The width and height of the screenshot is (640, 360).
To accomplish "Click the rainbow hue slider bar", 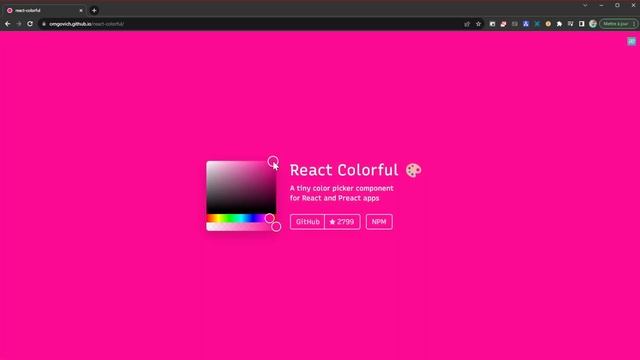I will pyautogui.click(x=241, y=218).
